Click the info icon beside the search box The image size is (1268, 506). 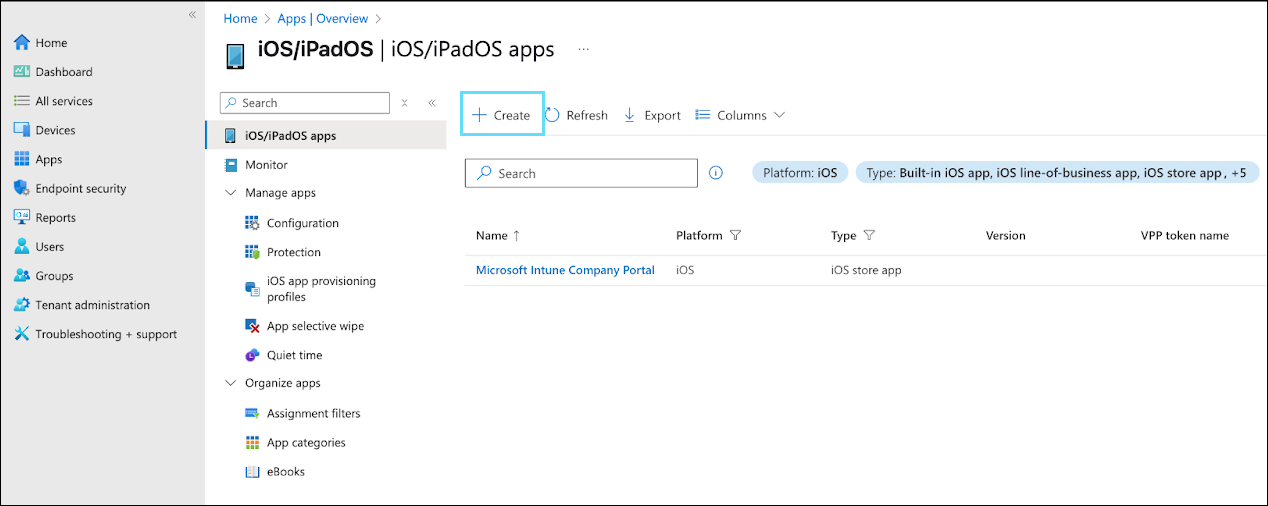tap(716, 172)
